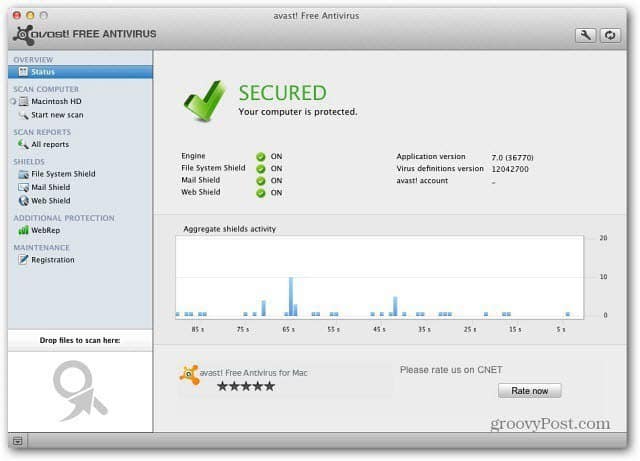640x461 pixels.
Task: Click the Web Shield green ON indicator
Action: point(261,193)
